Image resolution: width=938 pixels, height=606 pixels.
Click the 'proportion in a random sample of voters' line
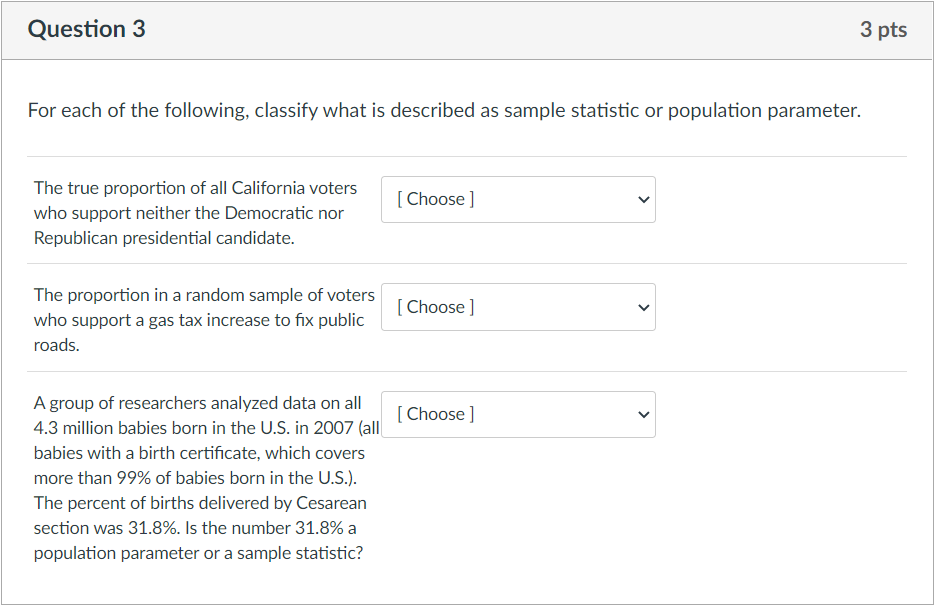[x=204, y=295]
